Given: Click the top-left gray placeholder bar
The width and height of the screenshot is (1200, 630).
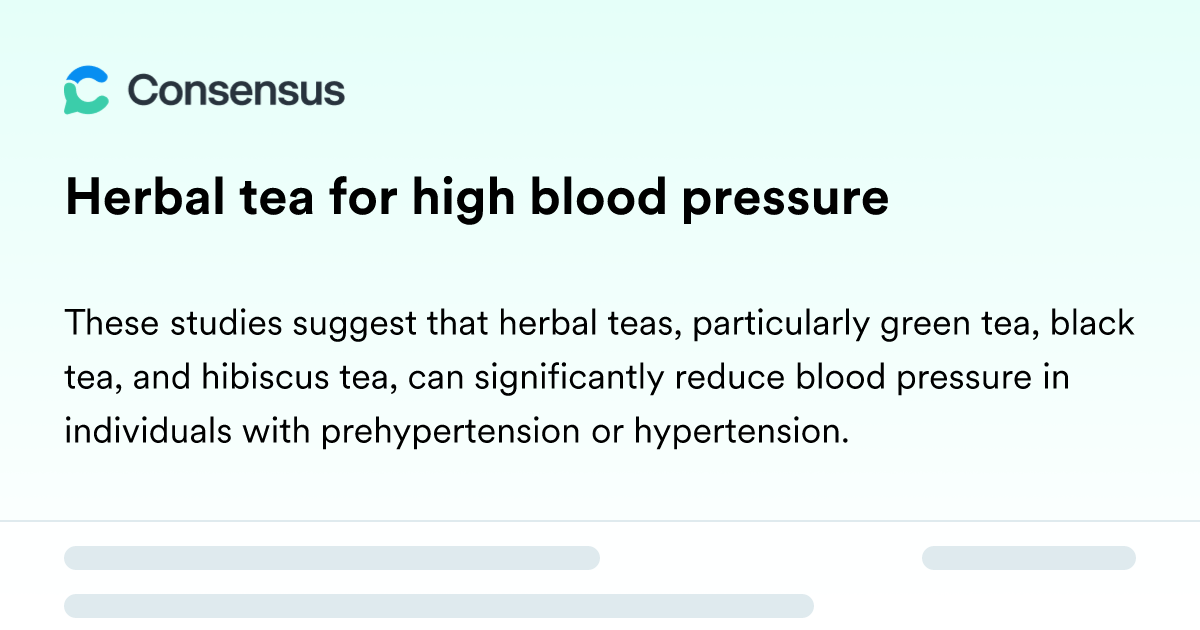Looking at the screenshot, I should (331, 558).
